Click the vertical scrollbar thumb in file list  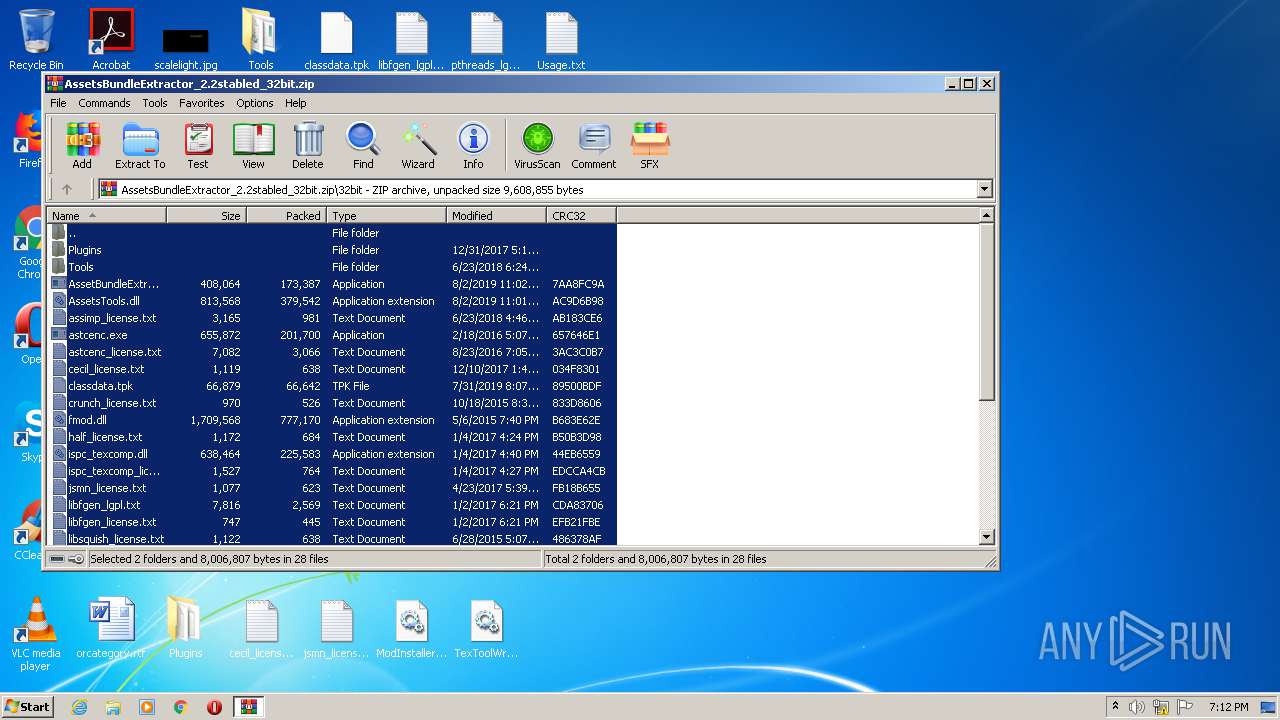(986, 312)
